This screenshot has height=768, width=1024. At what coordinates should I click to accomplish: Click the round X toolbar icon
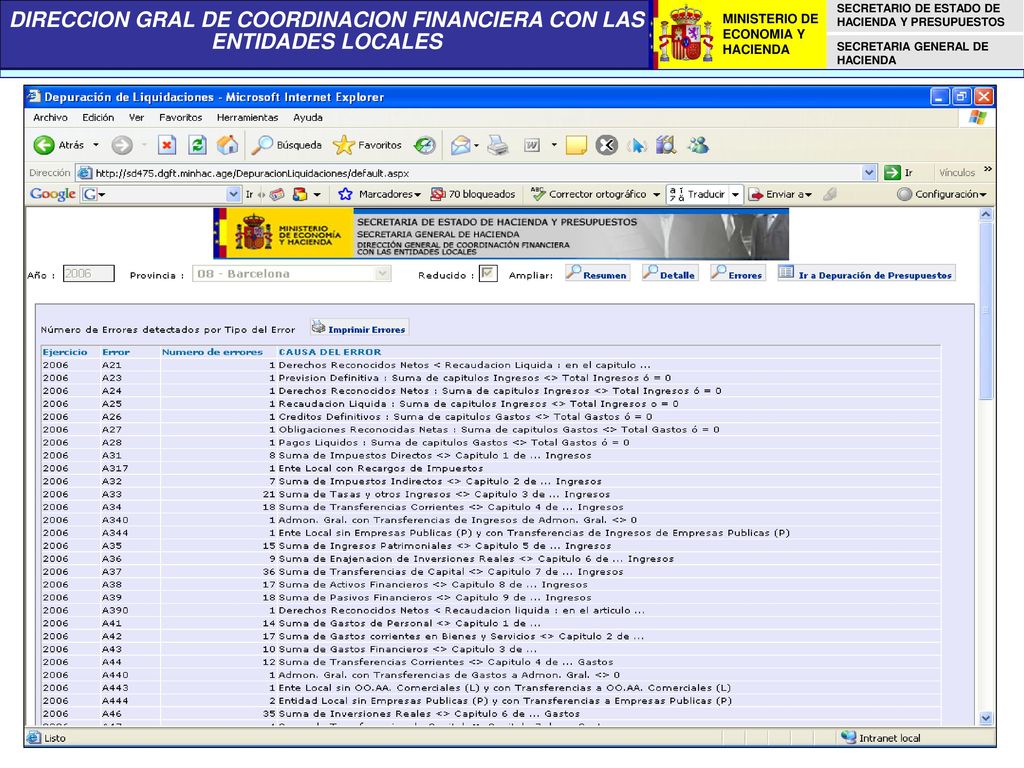coord(607,145)
